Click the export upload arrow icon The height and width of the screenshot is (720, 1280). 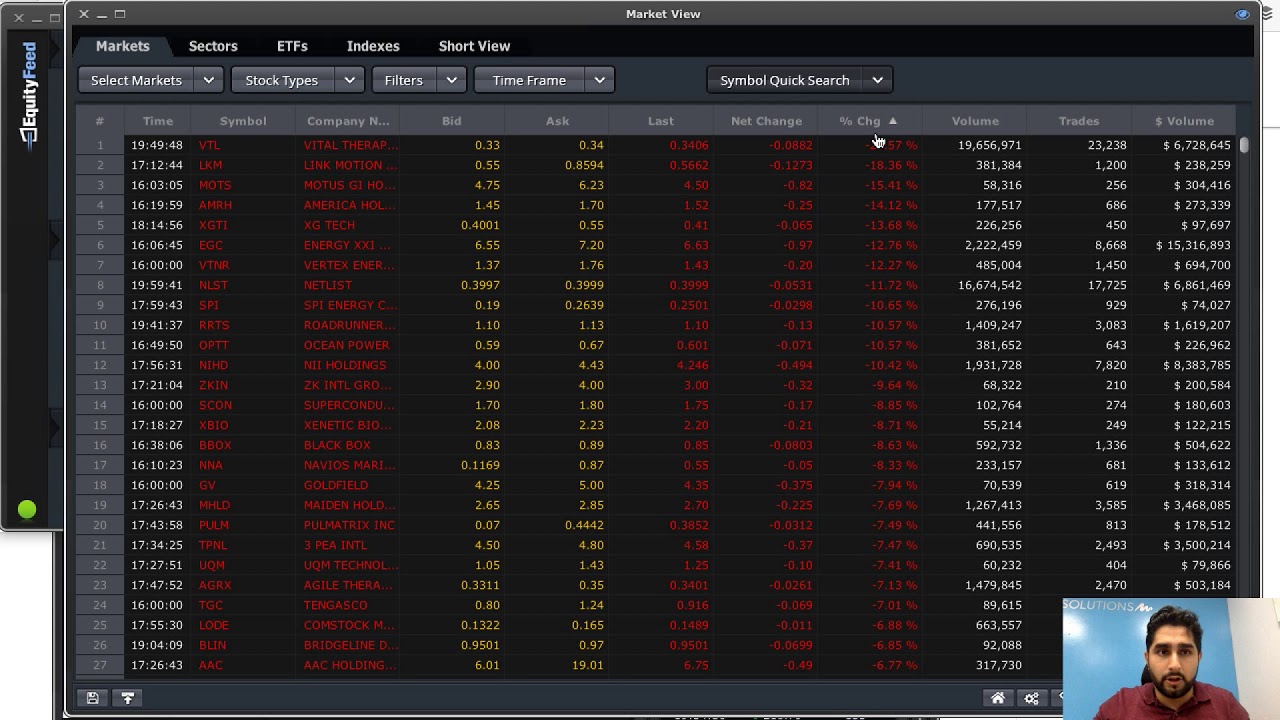[128, 698]
